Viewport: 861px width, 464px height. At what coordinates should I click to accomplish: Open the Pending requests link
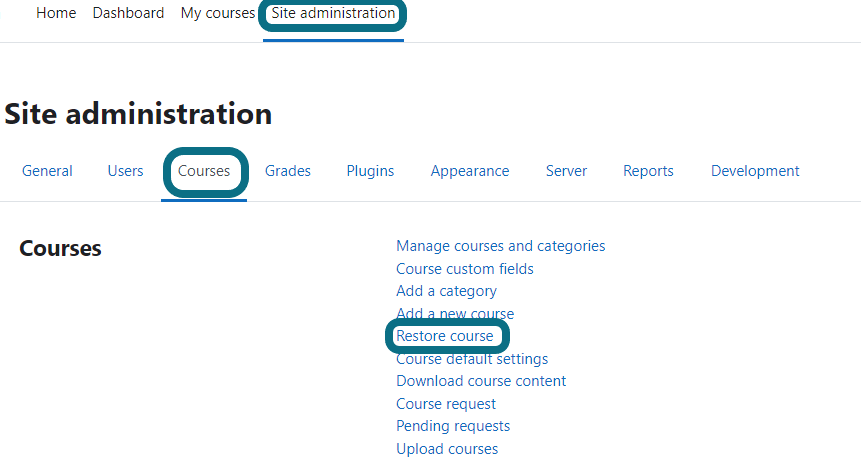click(x=453, y=426)
